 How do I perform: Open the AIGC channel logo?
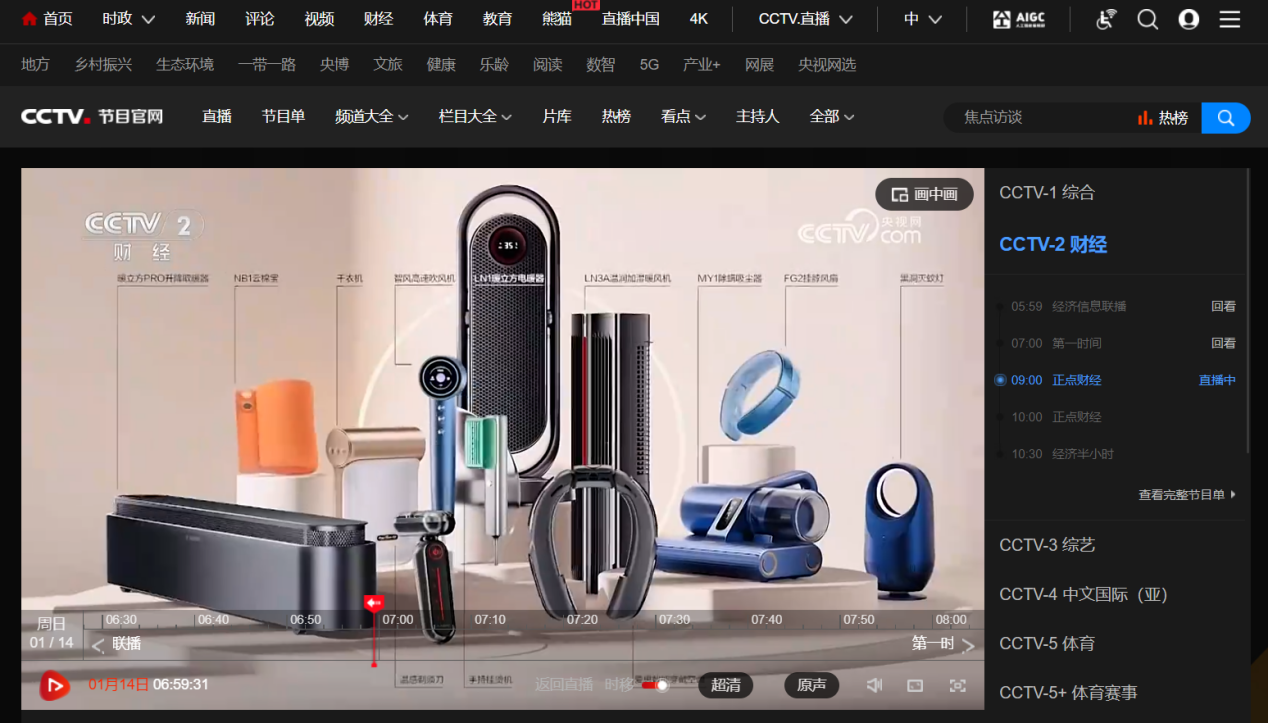(1018, 19)
